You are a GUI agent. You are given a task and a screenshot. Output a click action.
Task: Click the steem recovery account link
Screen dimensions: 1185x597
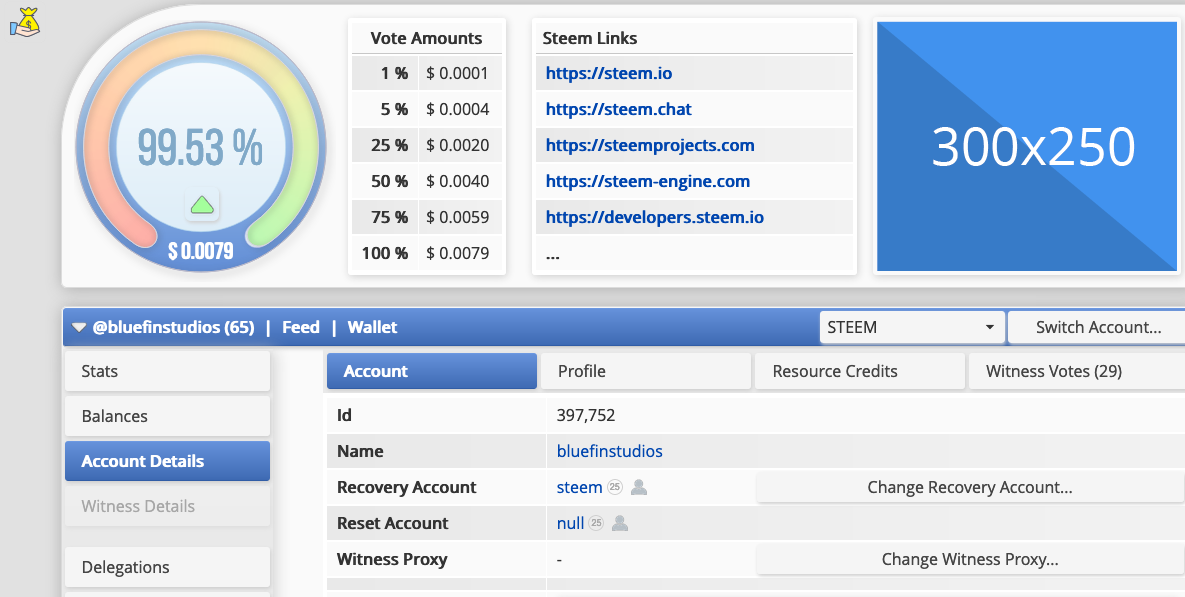(x=579, y=487)
